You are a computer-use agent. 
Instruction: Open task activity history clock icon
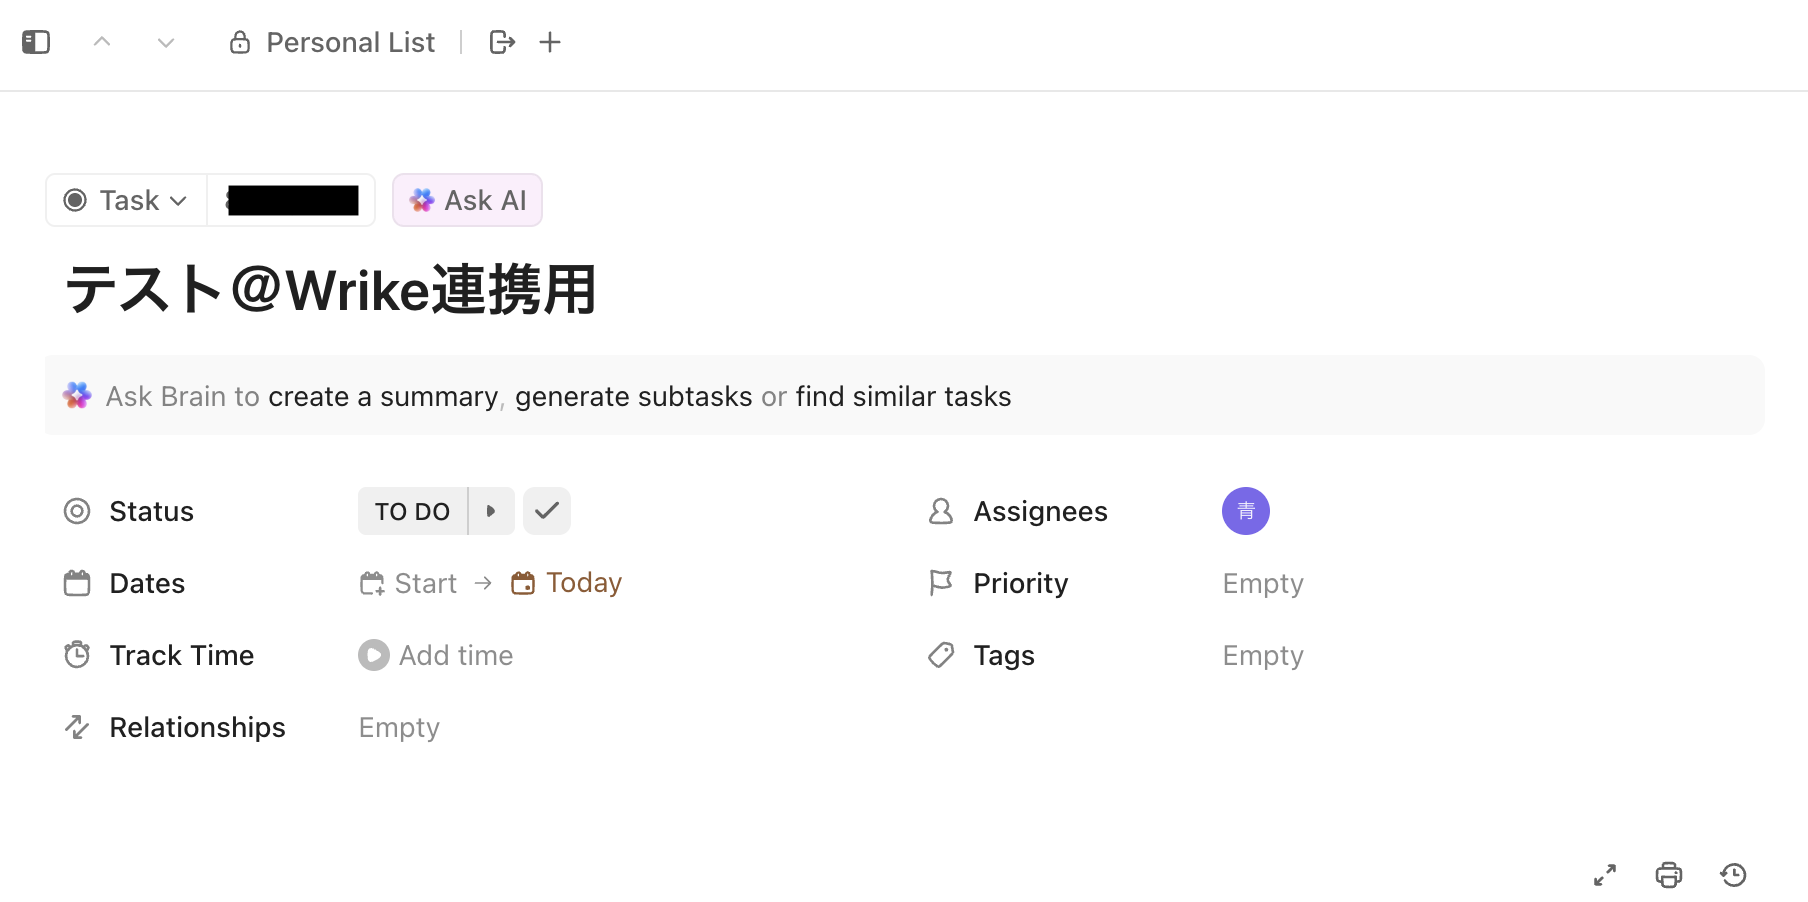1733,875
